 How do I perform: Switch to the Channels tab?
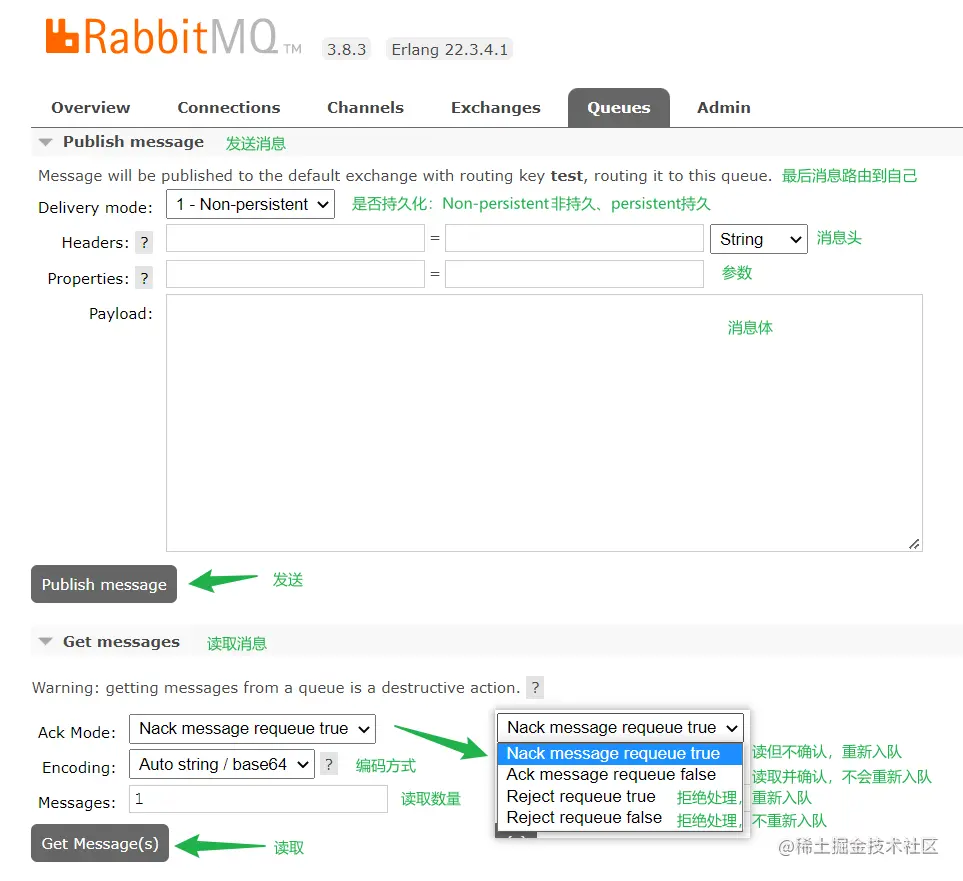tap(365, 108)
